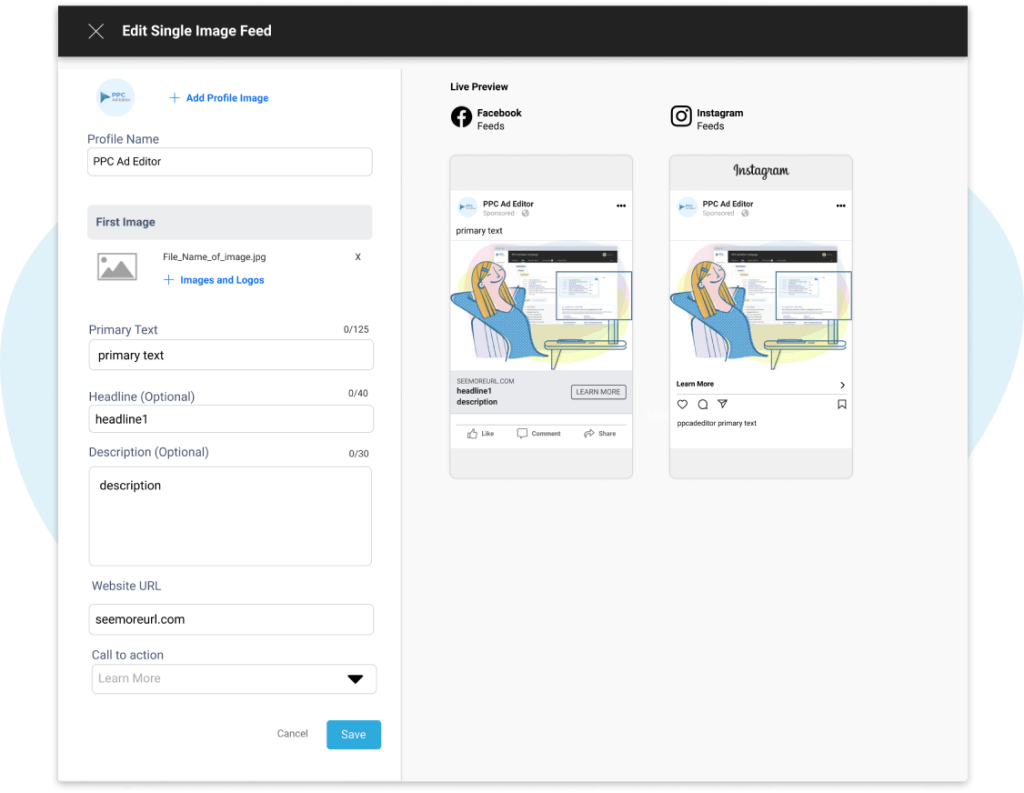Click the image placeholder thumbnail icon
This screenshot has width=1024, height=793.
(x=117, y=266)
